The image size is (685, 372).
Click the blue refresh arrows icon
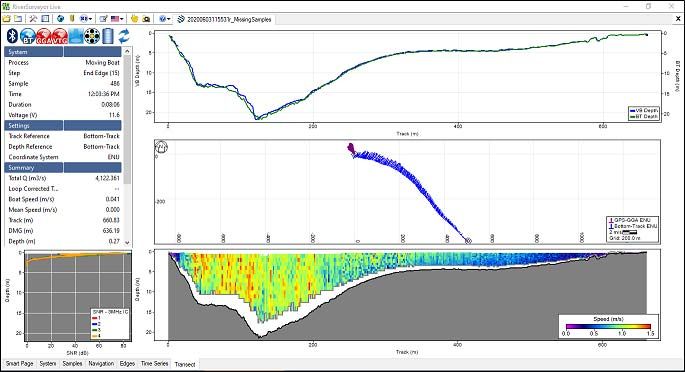tap(124, 36)
